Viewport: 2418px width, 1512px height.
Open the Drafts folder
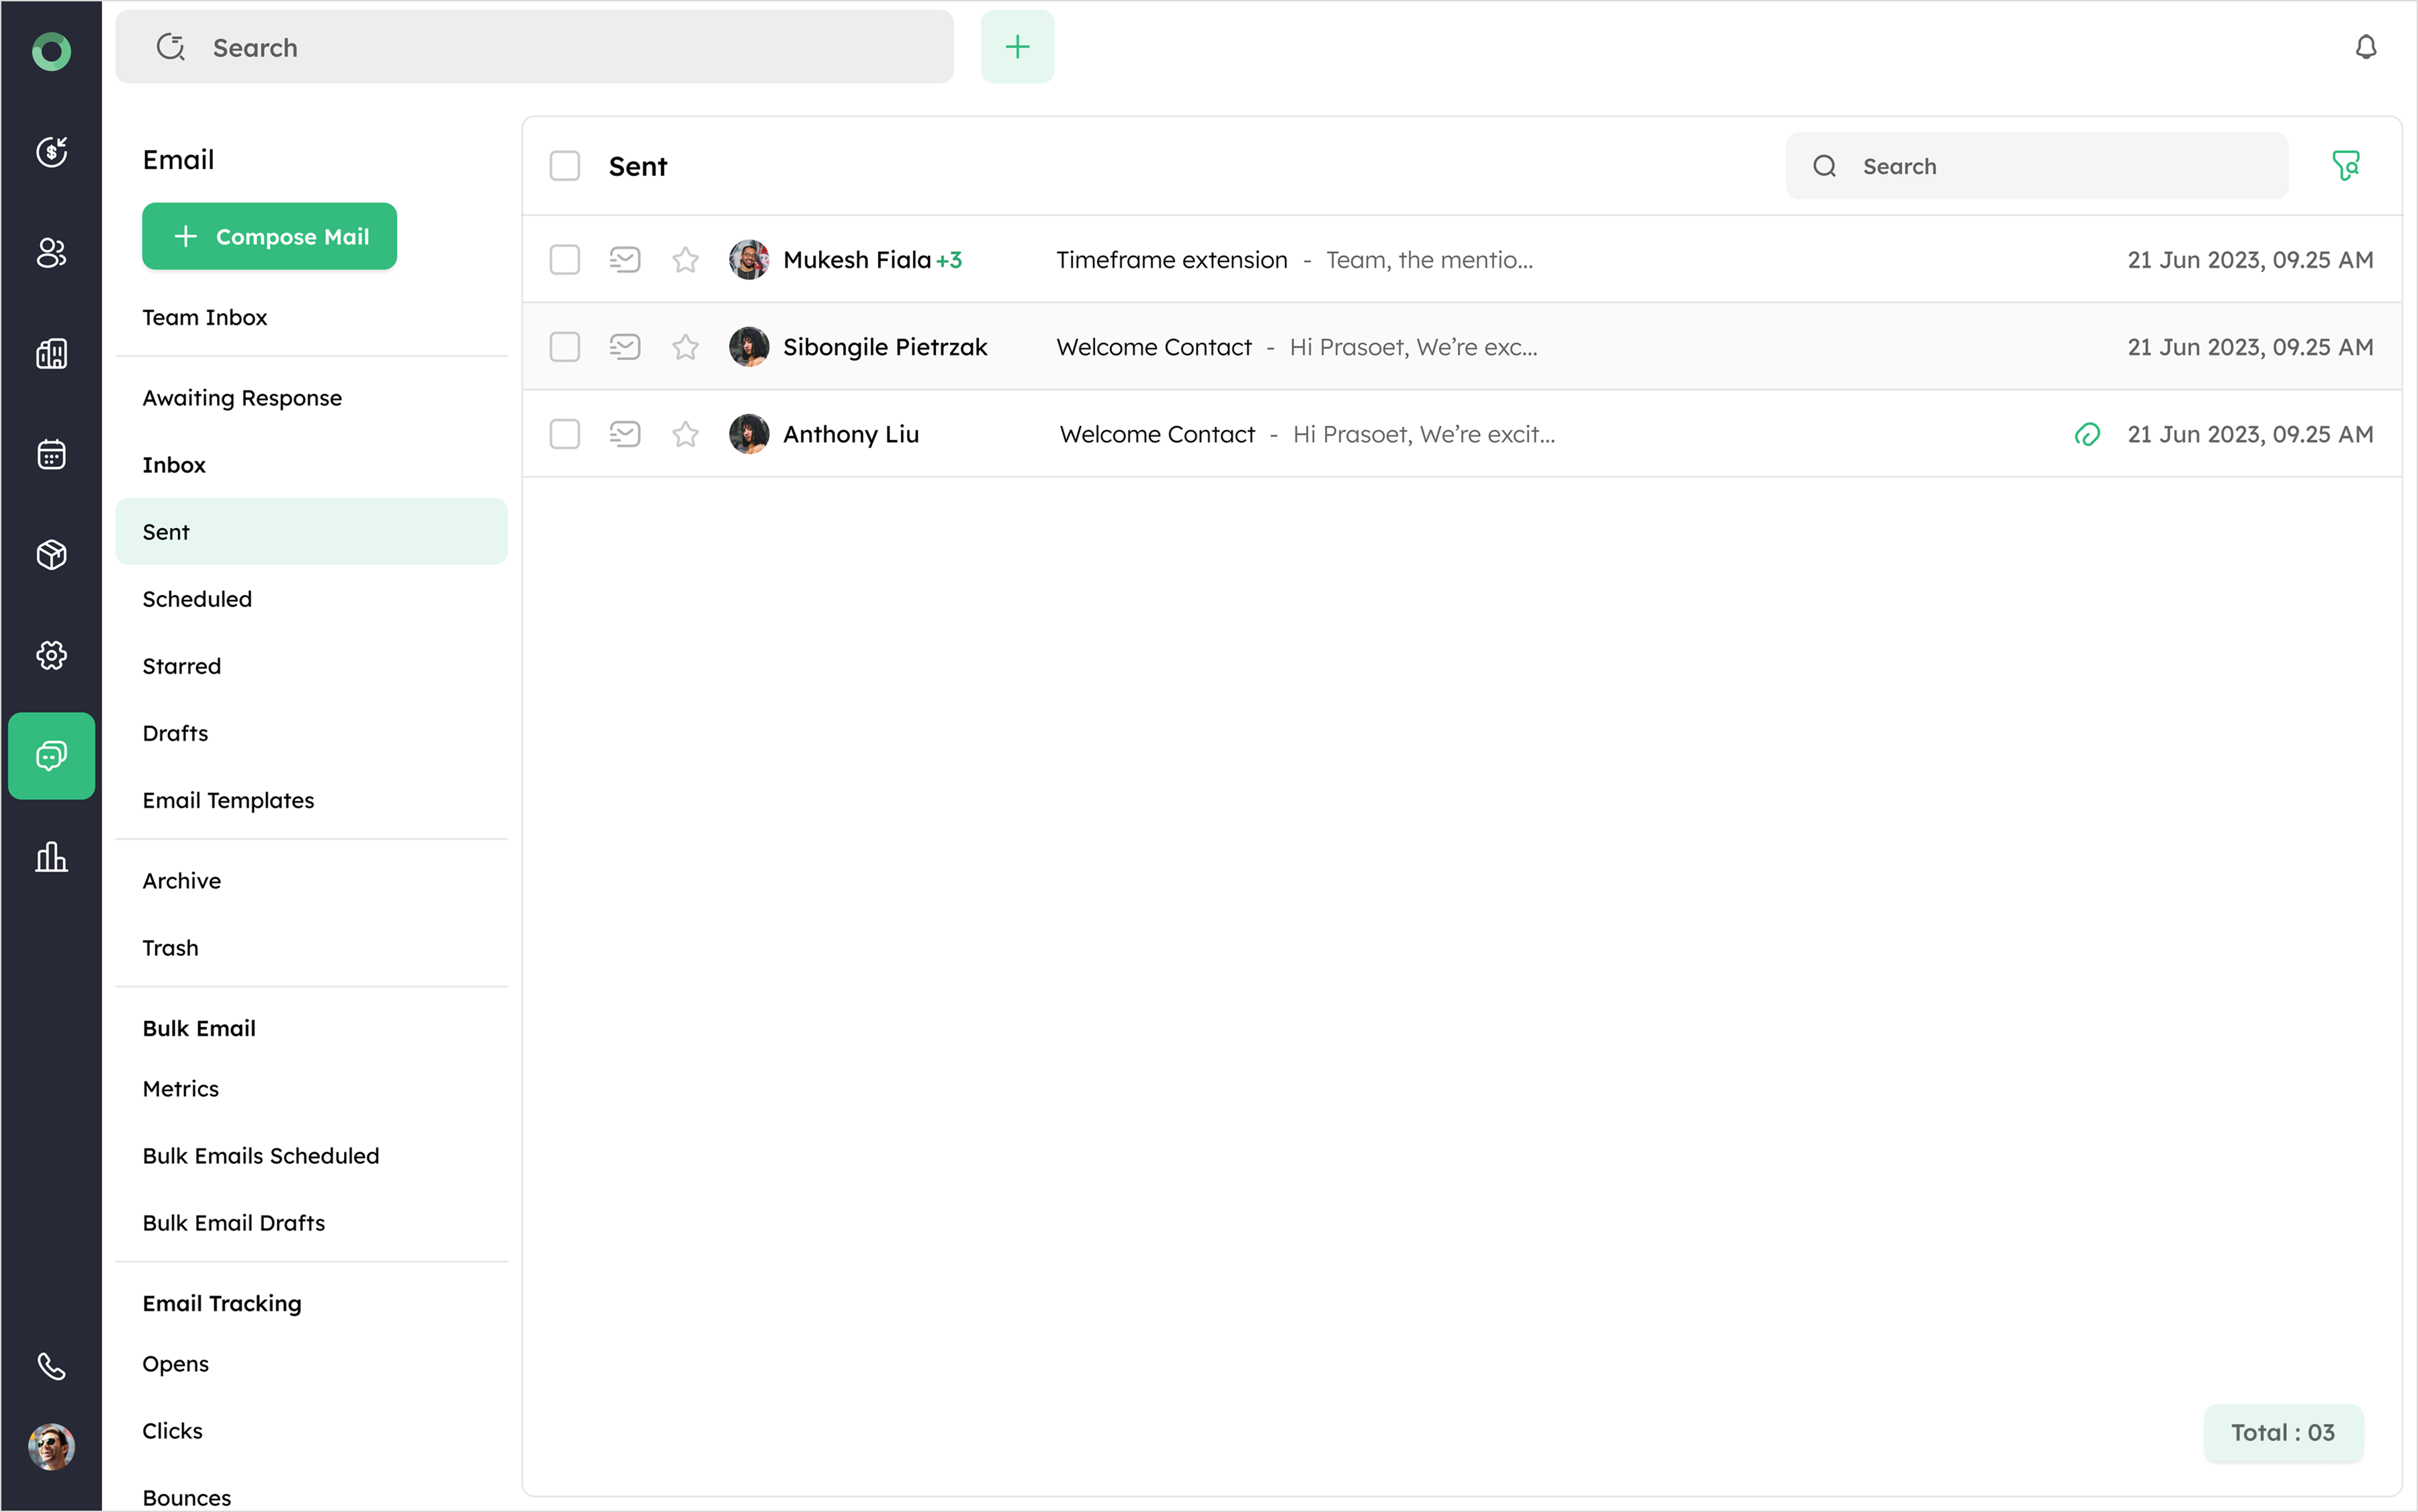[x=175, y=733]
